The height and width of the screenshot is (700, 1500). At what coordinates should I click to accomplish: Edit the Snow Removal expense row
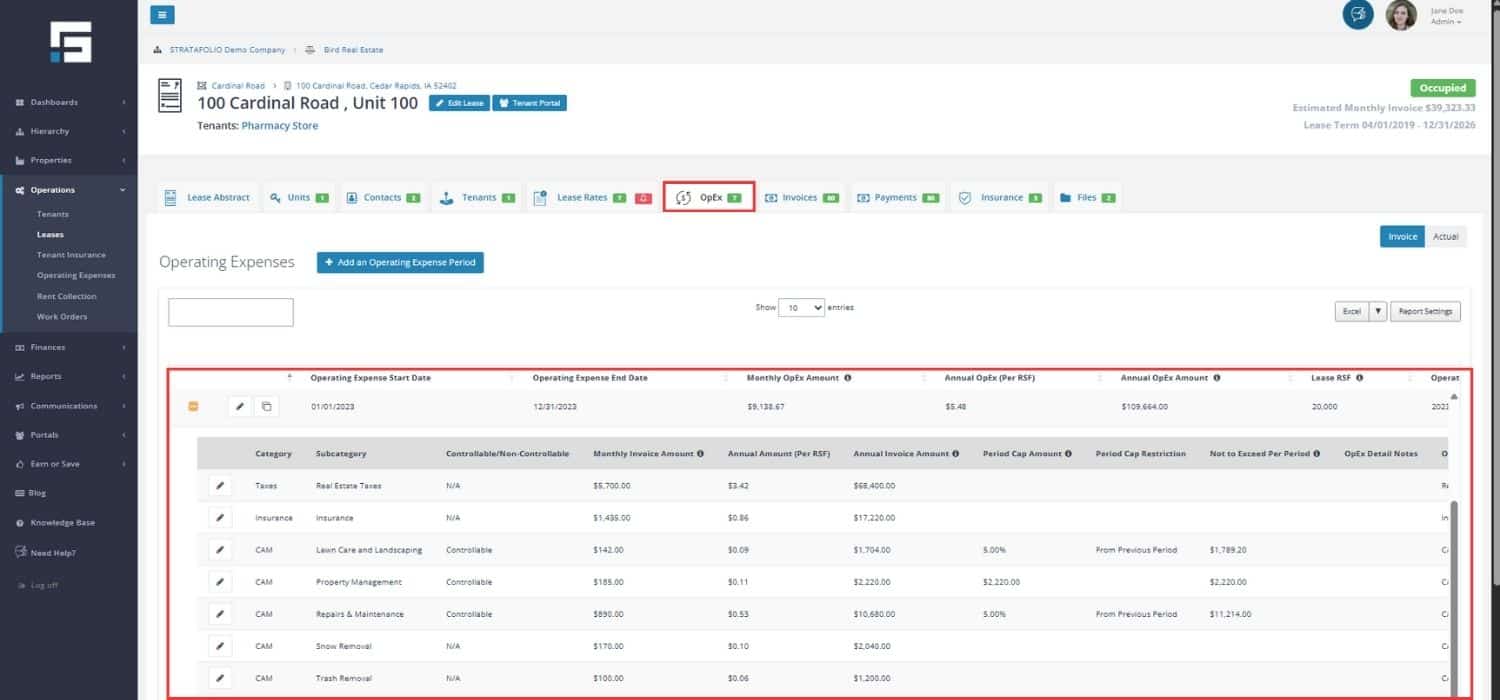pyautogui.click(x=220, y=646)
